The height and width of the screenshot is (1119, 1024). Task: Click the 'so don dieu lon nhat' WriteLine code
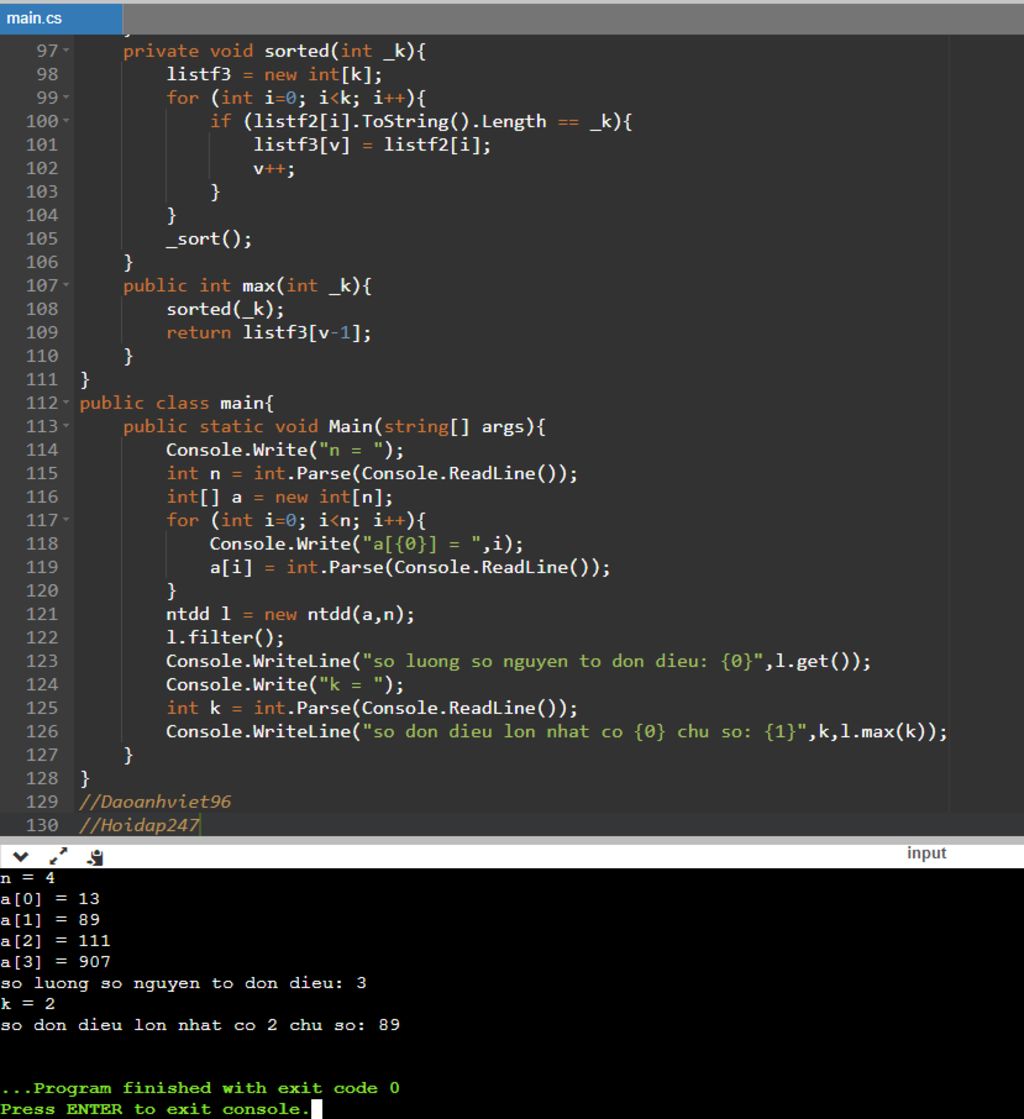pyautogui.click(x=557, y=731)
